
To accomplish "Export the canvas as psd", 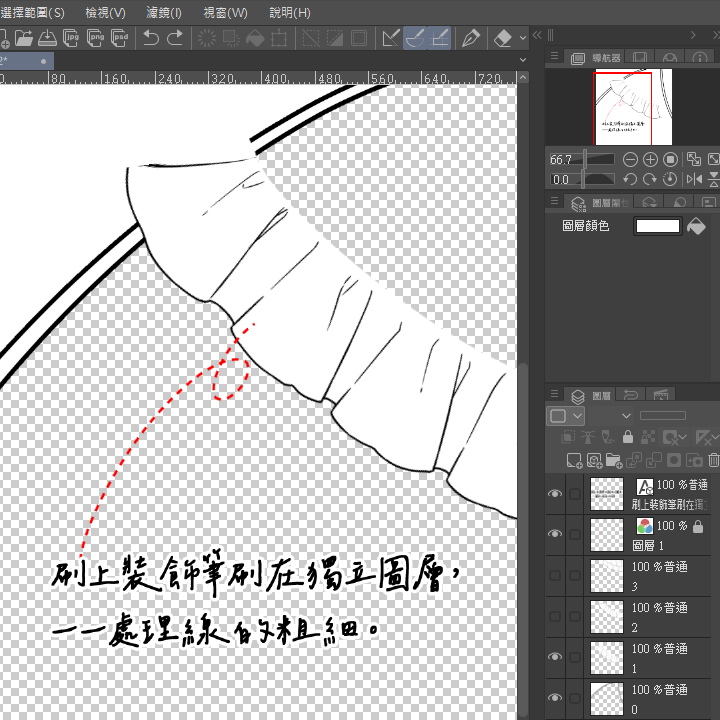I will 119,38.
